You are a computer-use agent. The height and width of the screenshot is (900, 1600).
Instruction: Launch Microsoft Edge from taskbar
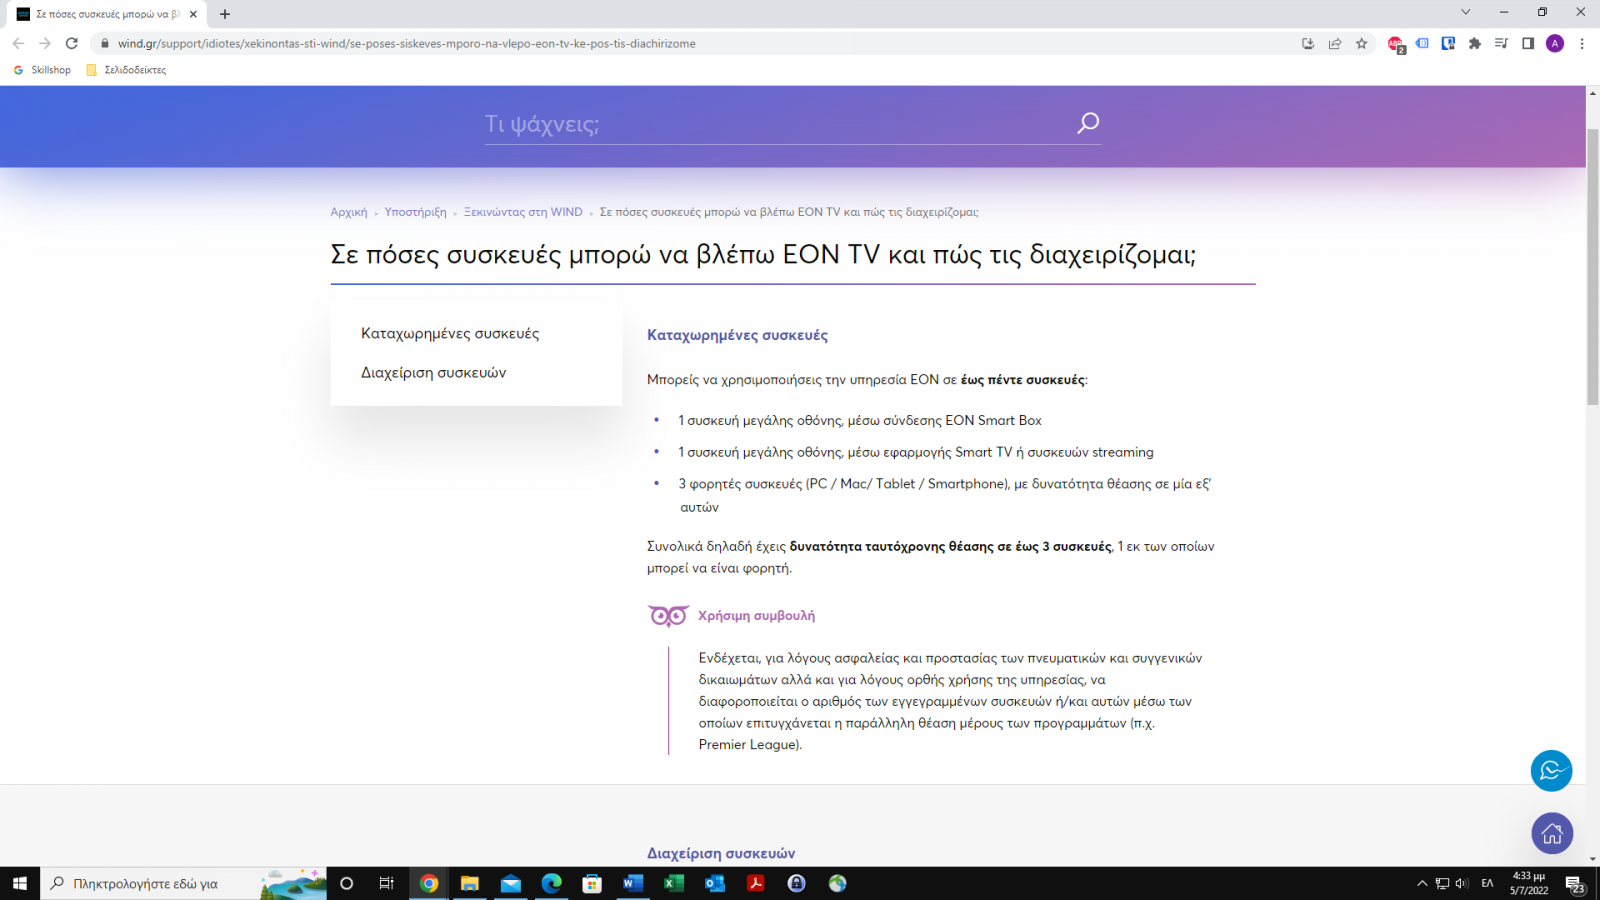[x=551, y=883]
